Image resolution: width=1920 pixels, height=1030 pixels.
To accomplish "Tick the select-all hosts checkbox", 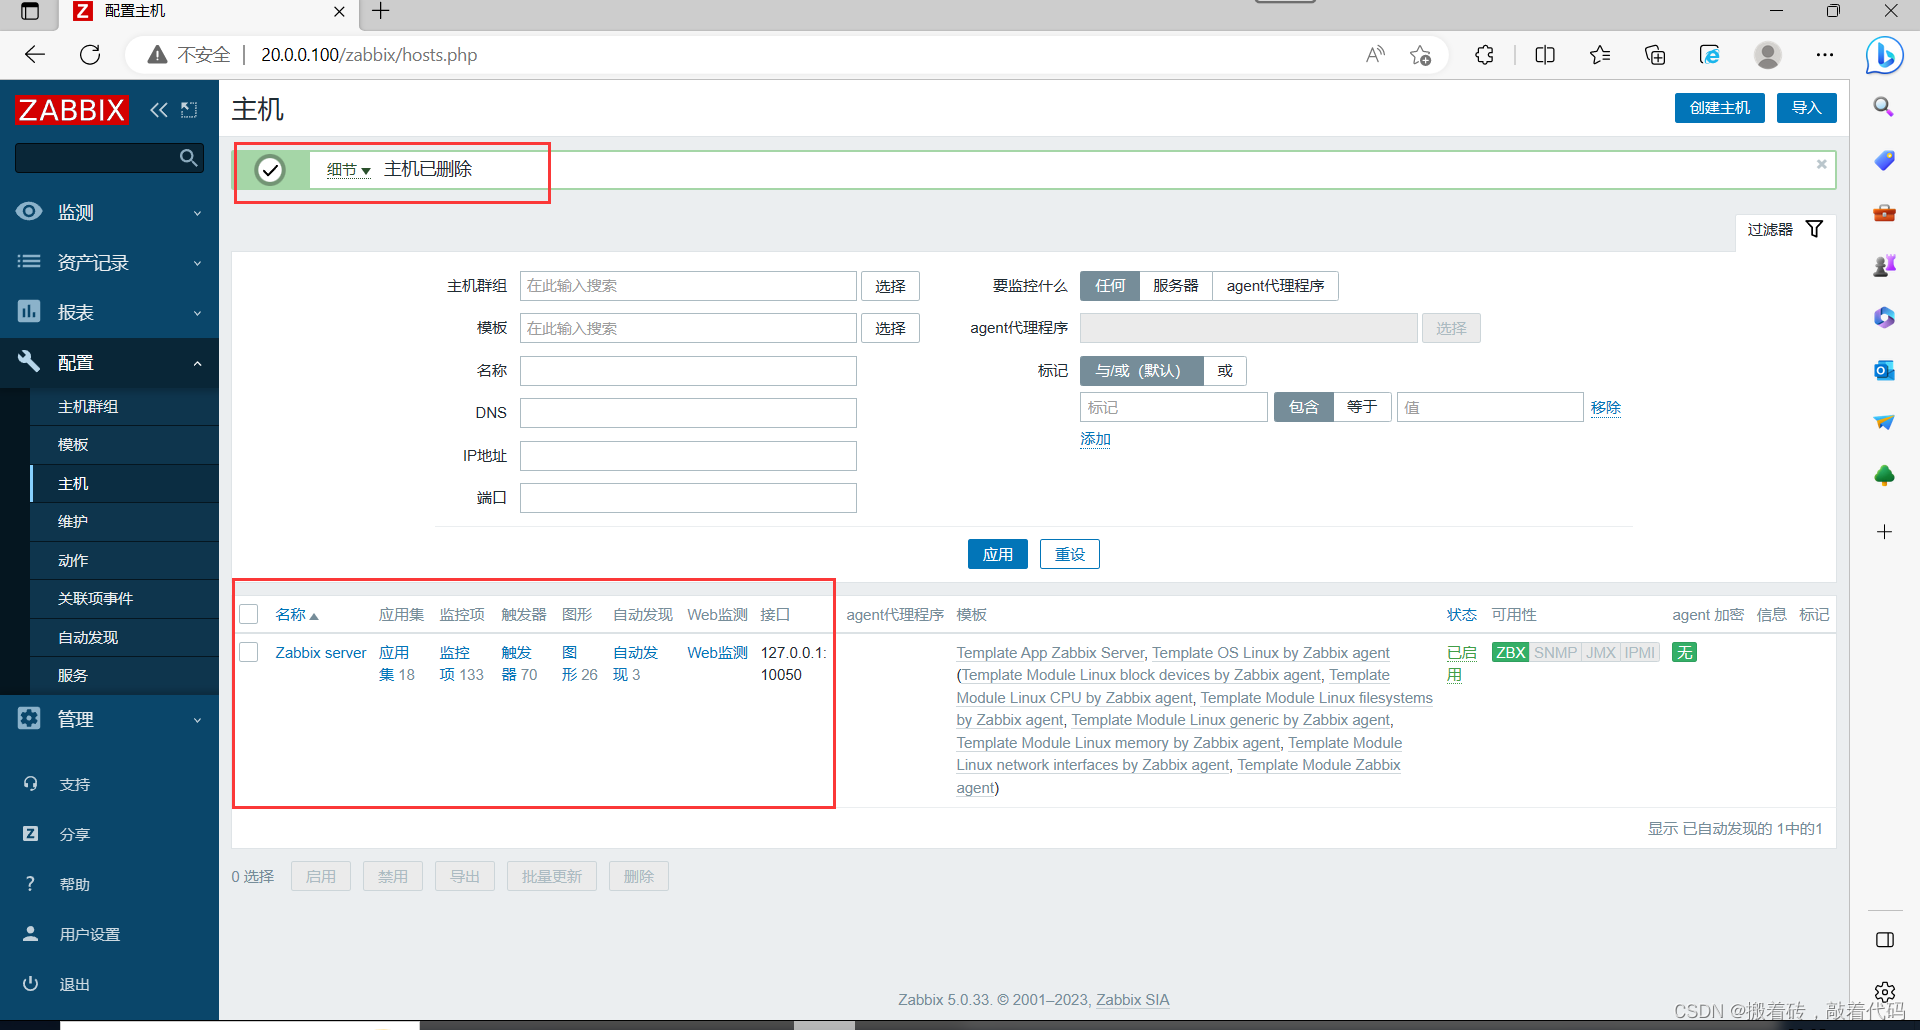I will tap(249, 614).
